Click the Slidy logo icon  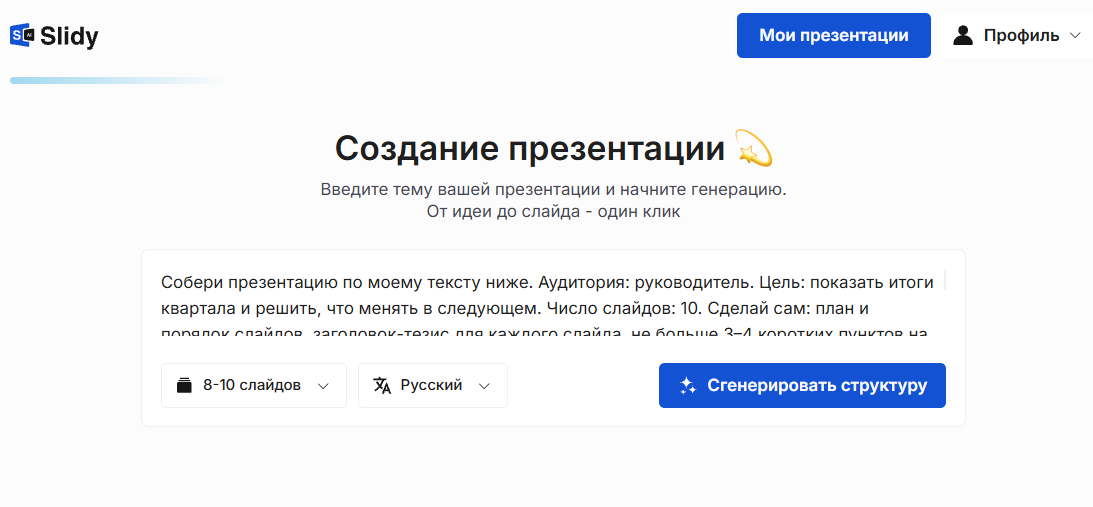[22, 35]
